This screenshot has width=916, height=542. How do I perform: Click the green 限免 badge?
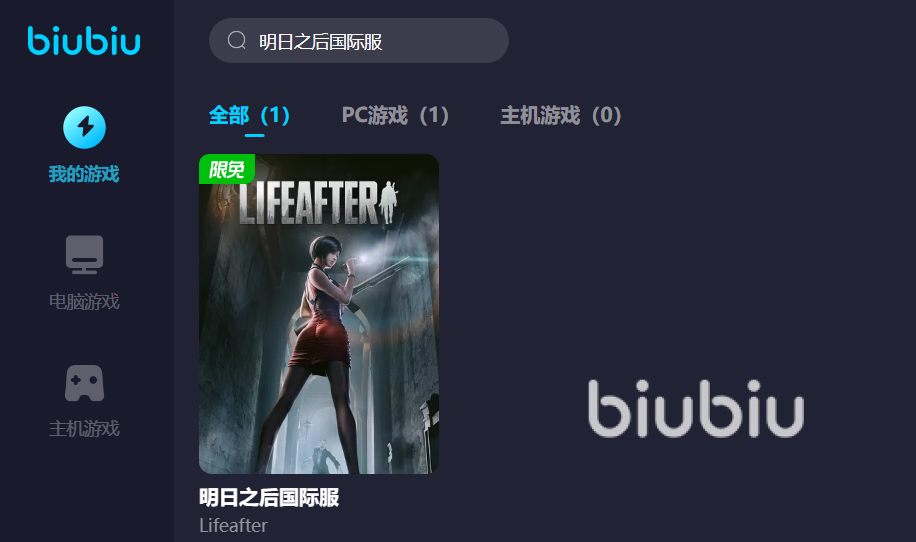[x=227, y=169]
